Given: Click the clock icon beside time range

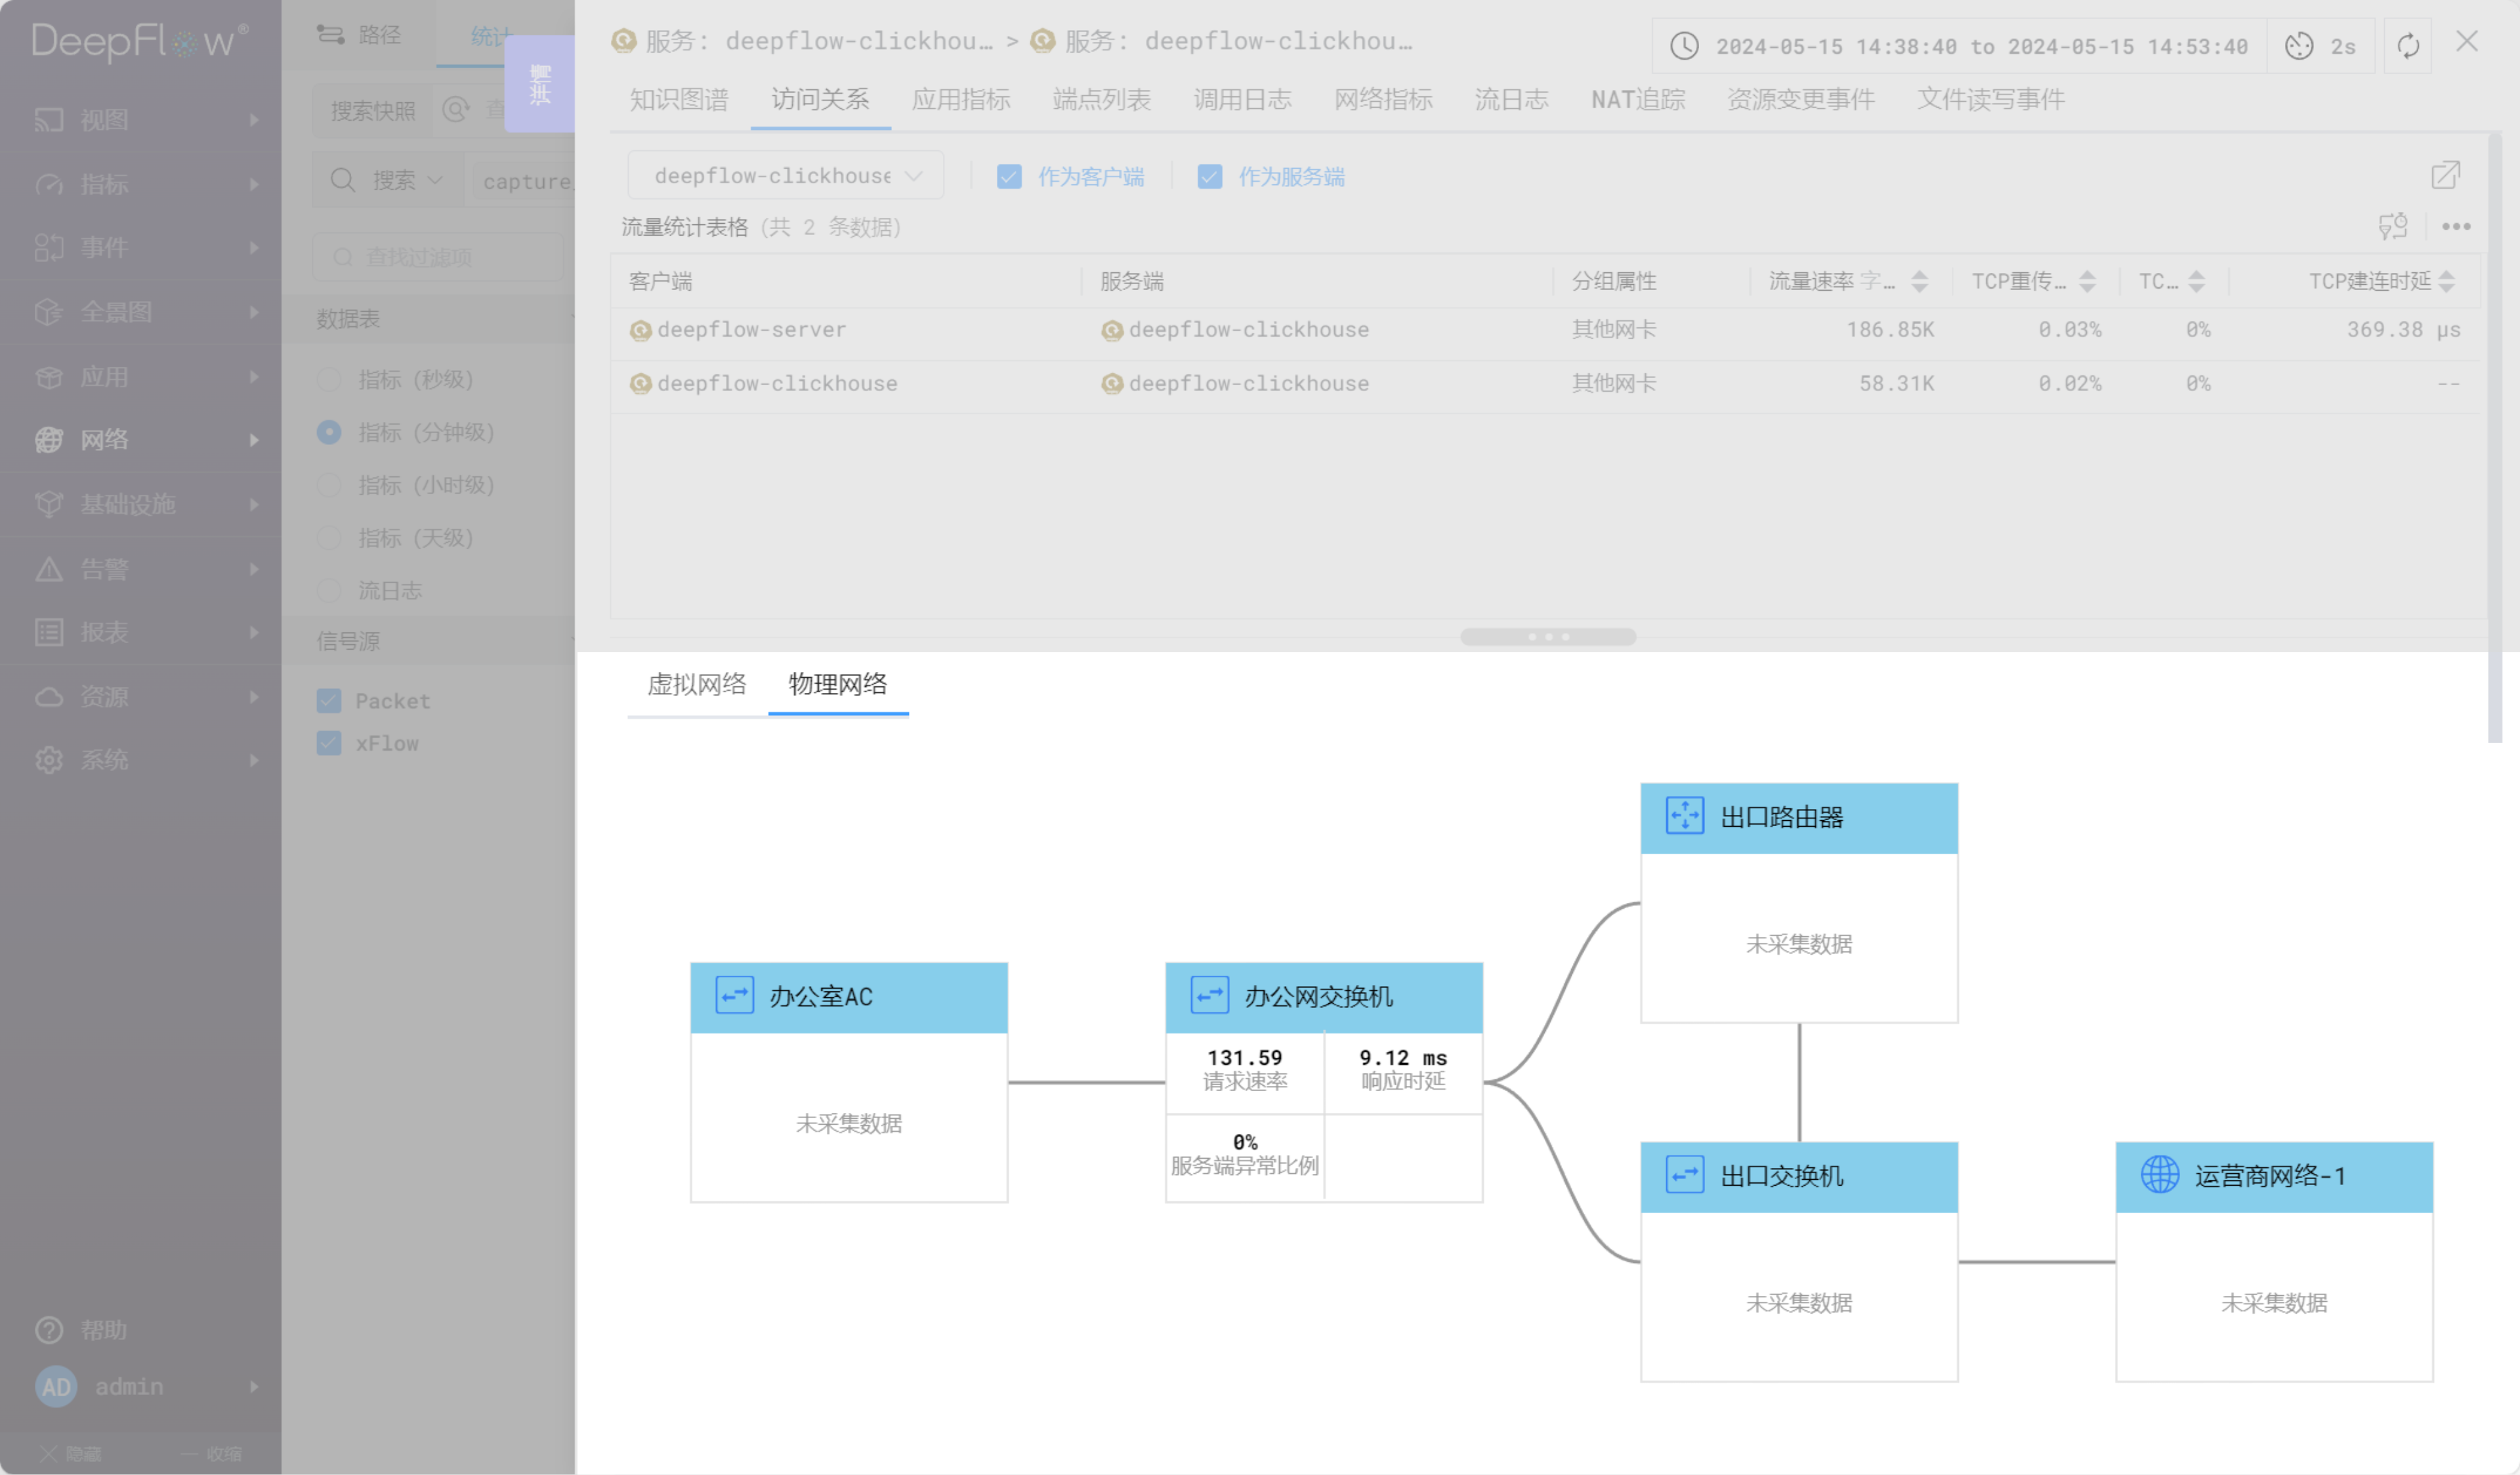Looking at the screenshot, I should 1684,46.
